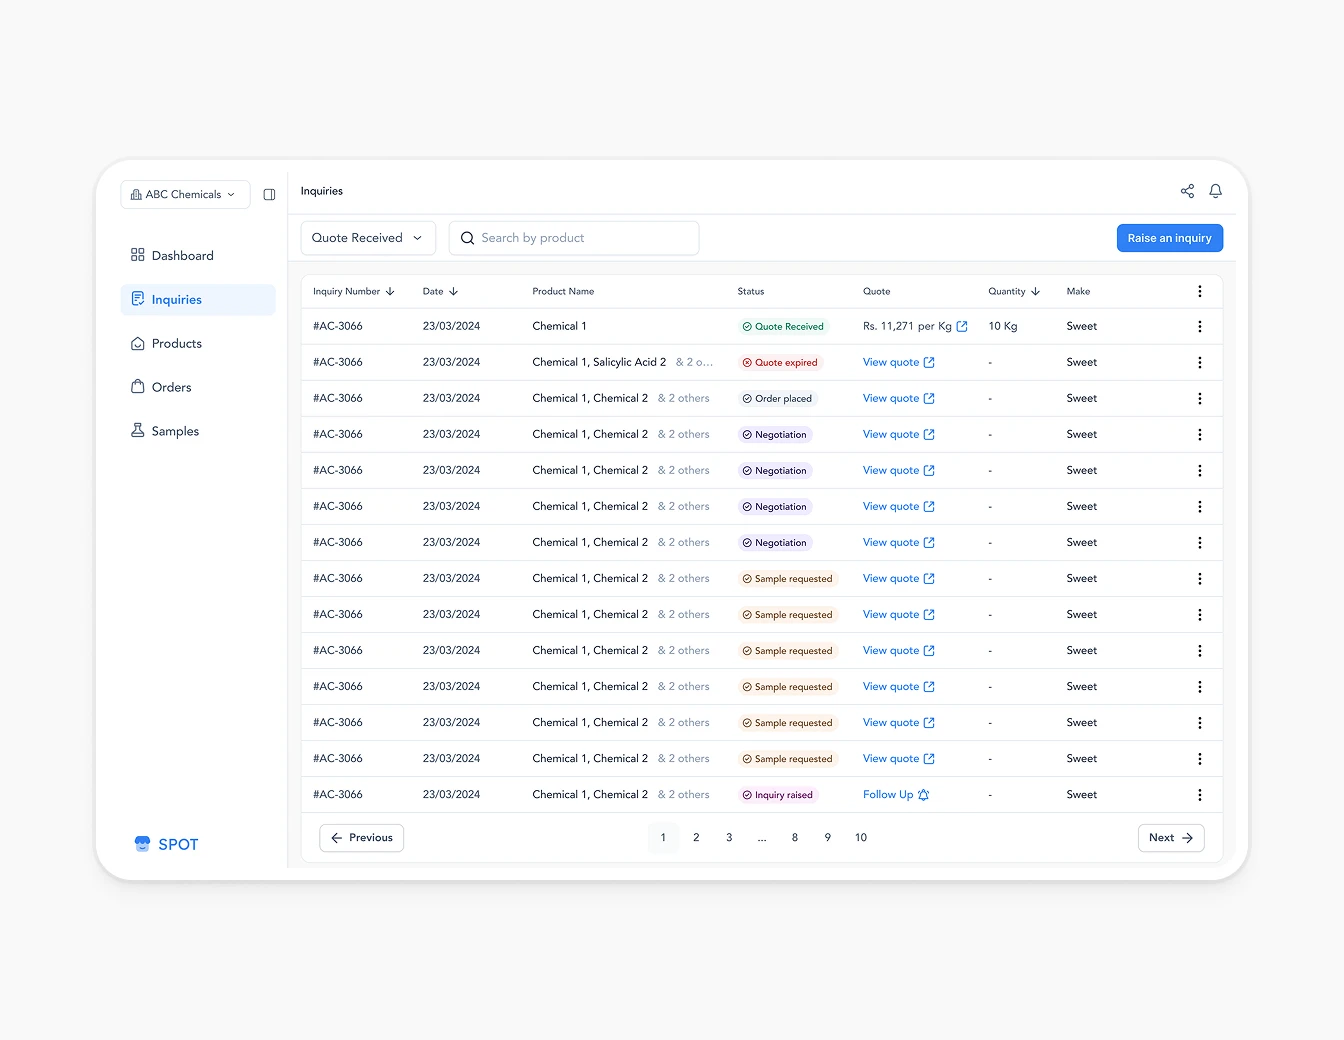The image size is (1344, 1040).
Task: Sort the table by Inquiry Number
Action: click(391, 291)
